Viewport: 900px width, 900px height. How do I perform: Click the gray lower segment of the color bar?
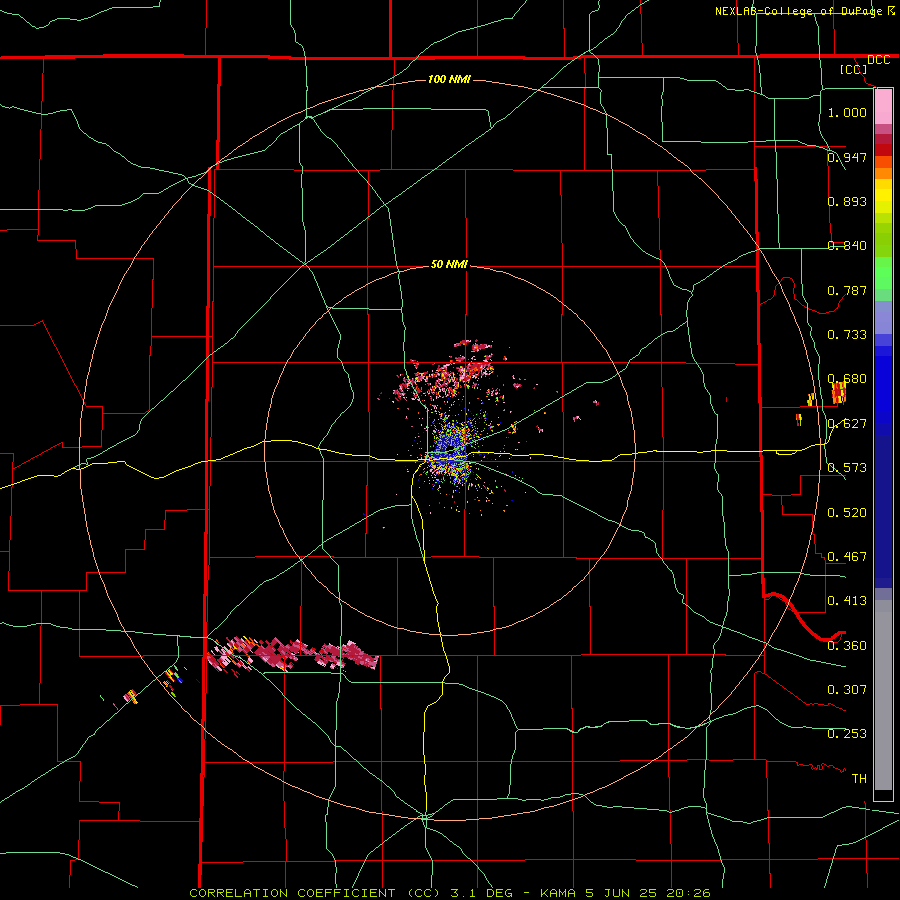(883, 695)
